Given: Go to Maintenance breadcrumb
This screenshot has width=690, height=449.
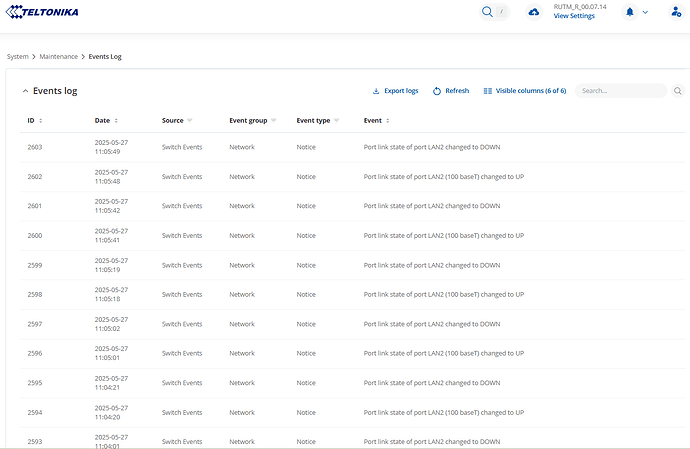Looking at the screenshot, I should click(59, 56).
